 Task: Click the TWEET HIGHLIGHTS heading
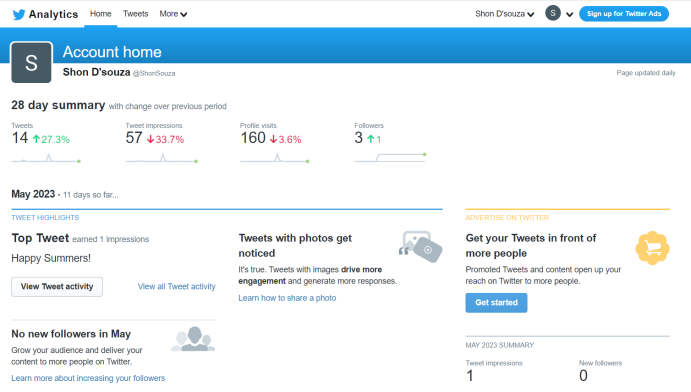[x=45, y=218]
